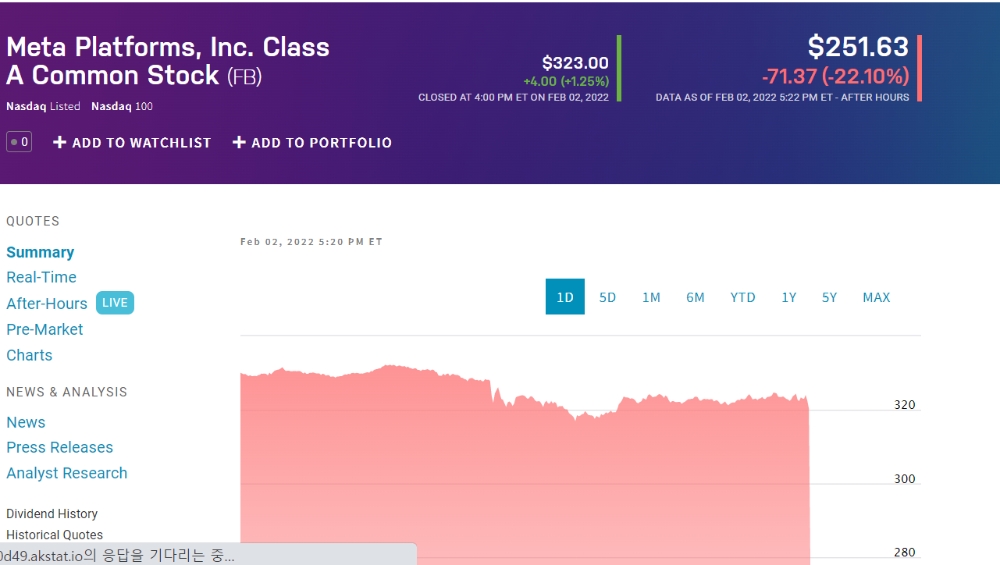Screen dimensions: 1000x565
Task: Show the 1Y chart range
Action: [789, 297]
